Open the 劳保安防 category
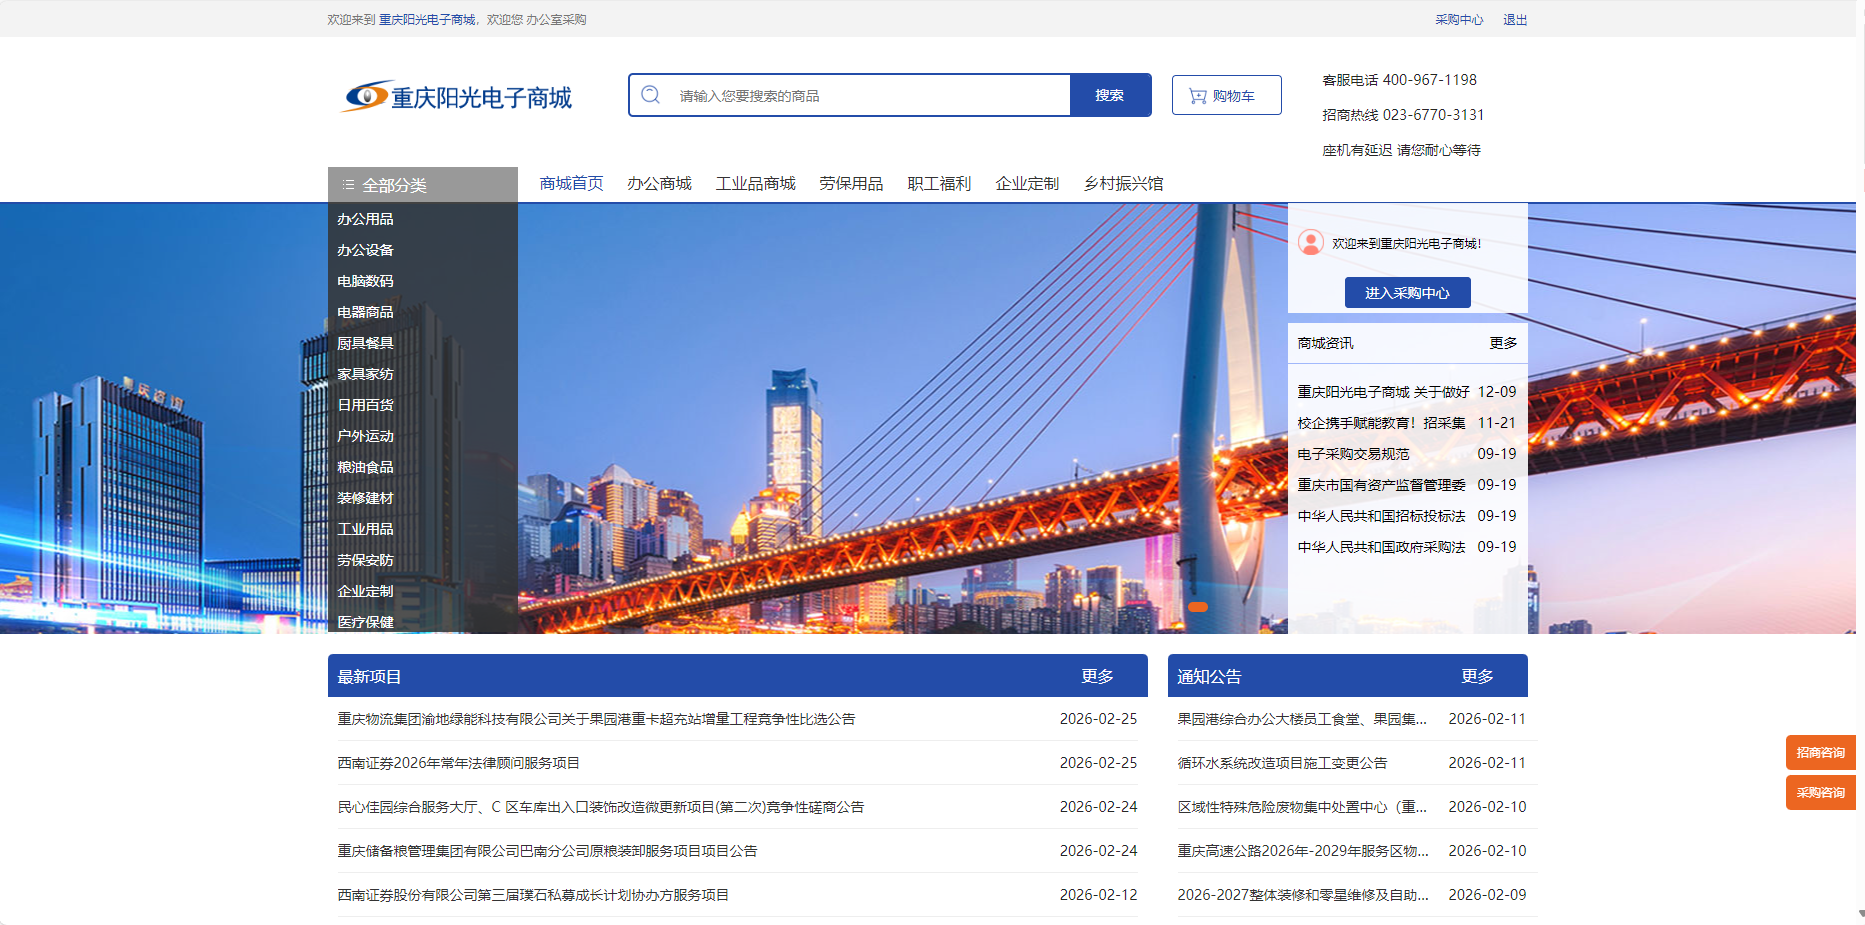This screenshot has height=925, width=1865. (x=365, y=560)
